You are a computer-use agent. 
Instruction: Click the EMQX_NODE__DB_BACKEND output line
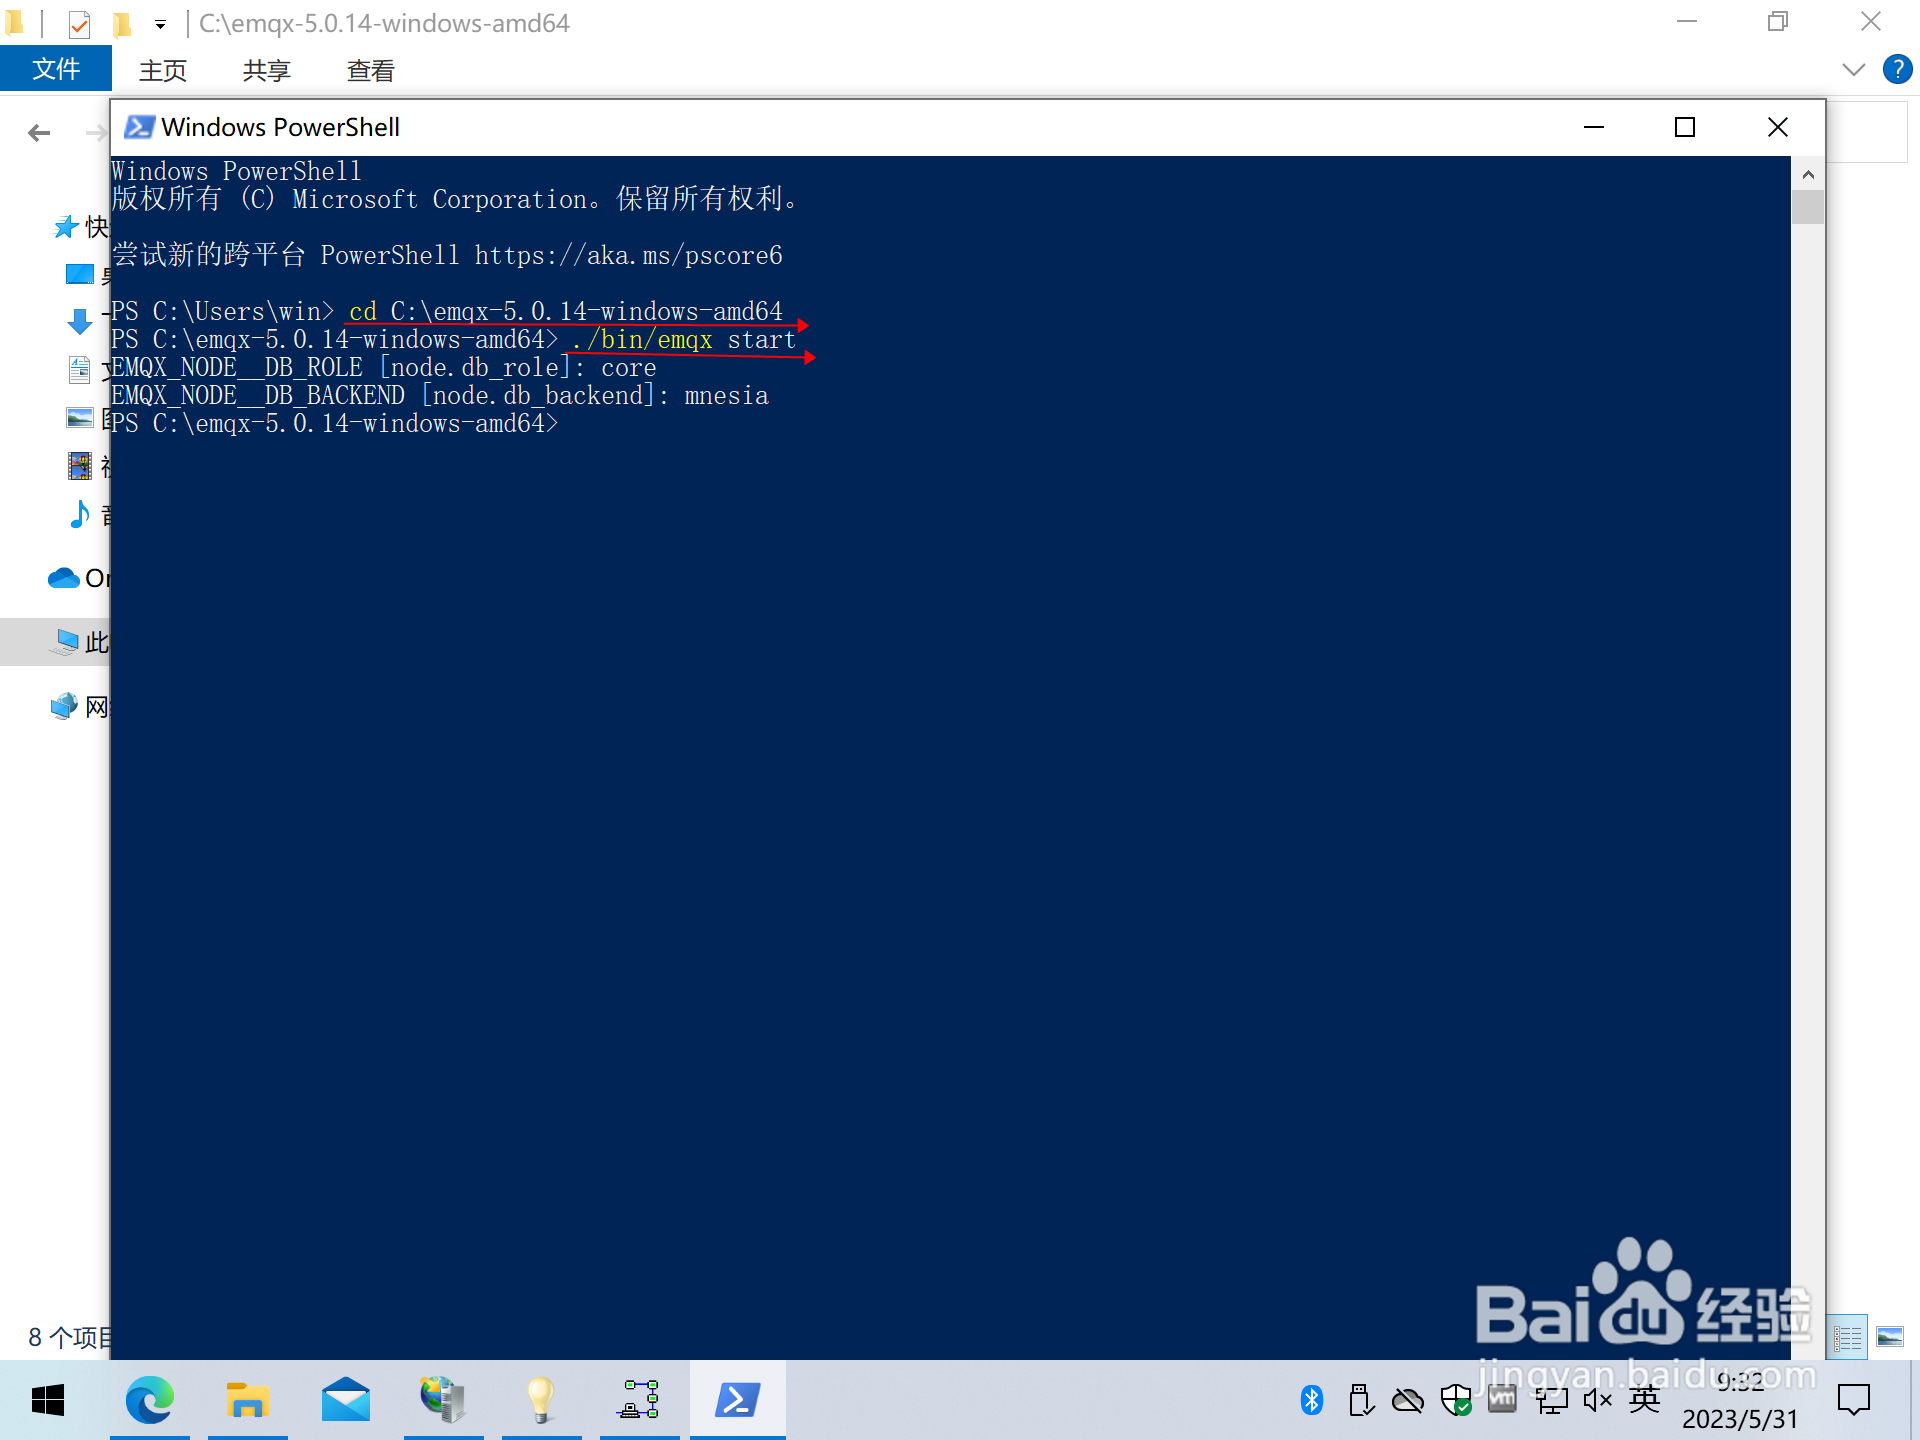point(439,396)
